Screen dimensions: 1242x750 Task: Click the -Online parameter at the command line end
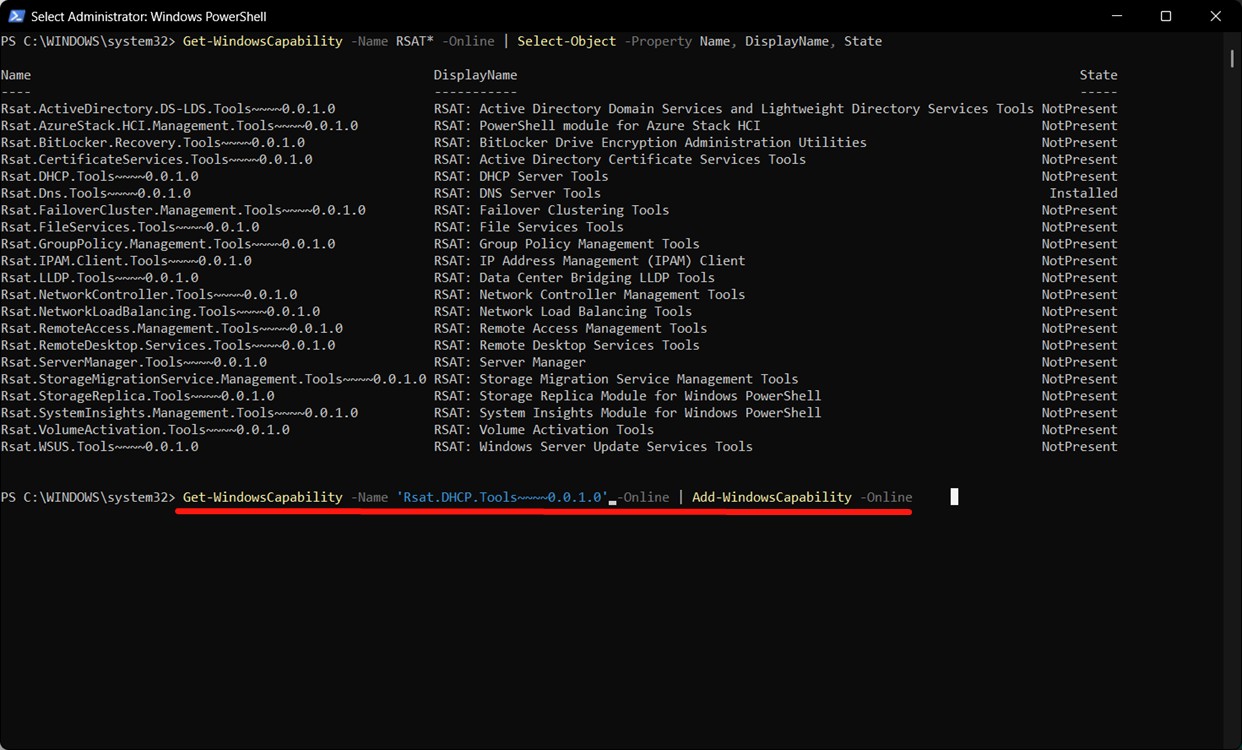pyautogui.click(x=883, y=496)
